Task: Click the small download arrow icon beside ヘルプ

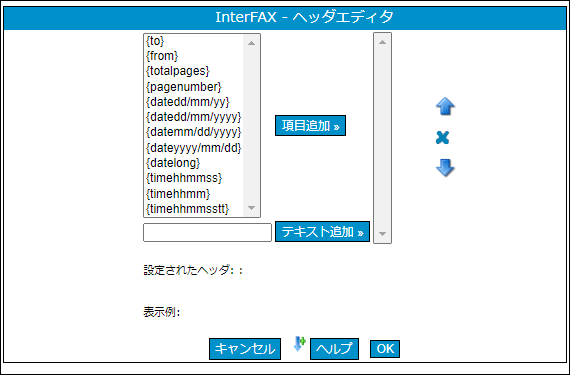Action: (300, 344)
